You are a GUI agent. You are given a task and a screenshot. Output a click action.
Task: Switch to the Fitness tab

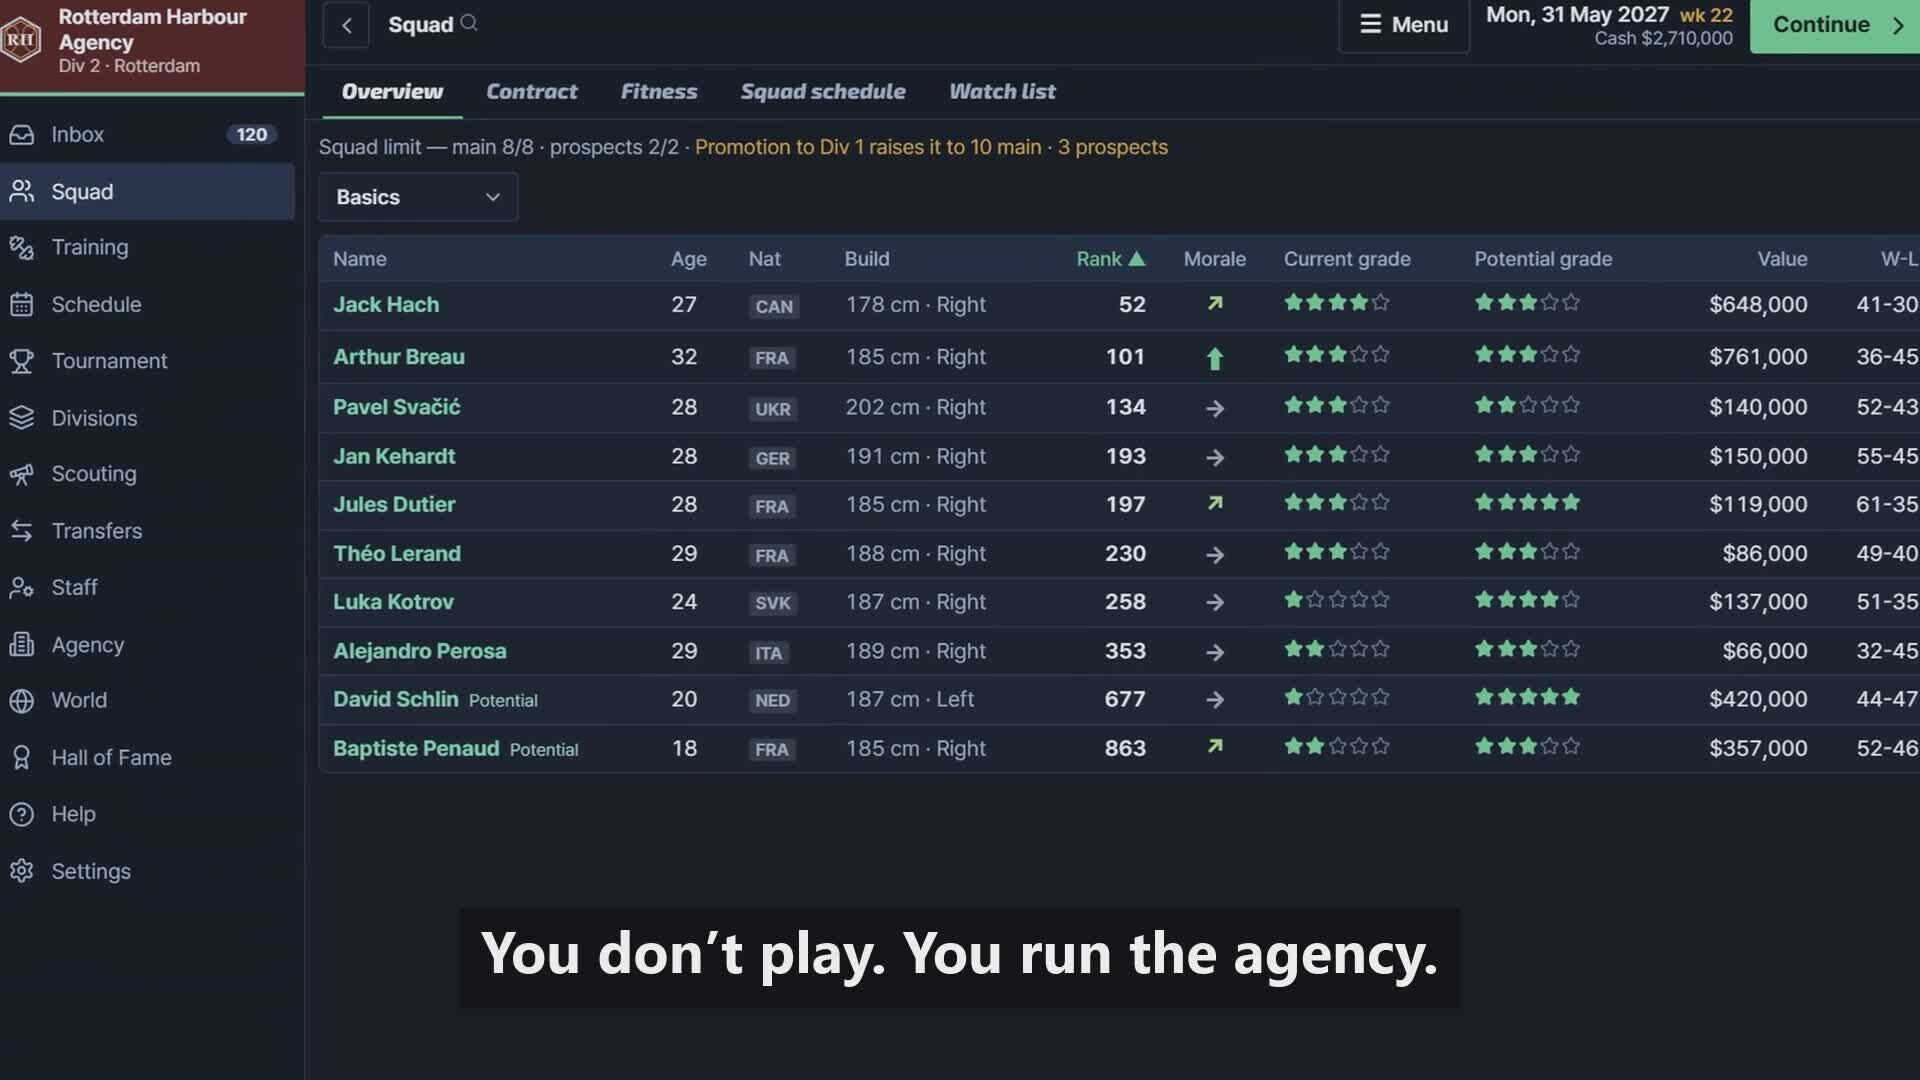click(659, 91)
